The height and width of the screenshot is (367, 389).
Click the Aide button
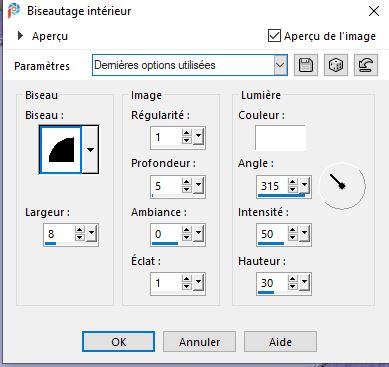pos(280,342)
